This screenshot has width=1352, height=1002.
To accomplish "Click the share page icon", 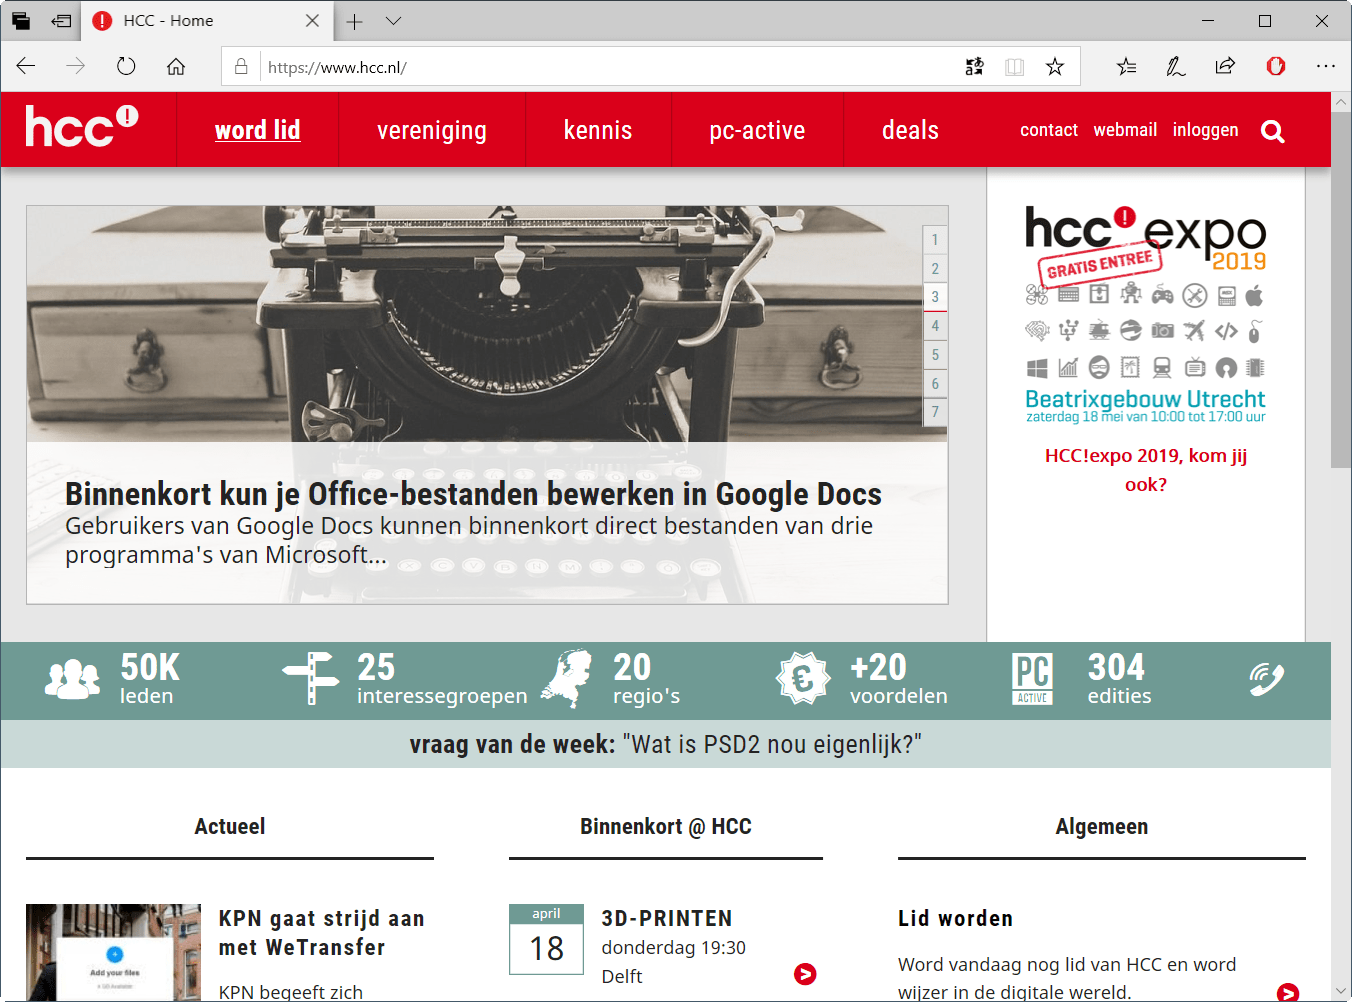I will click(x=1225, y=66).
